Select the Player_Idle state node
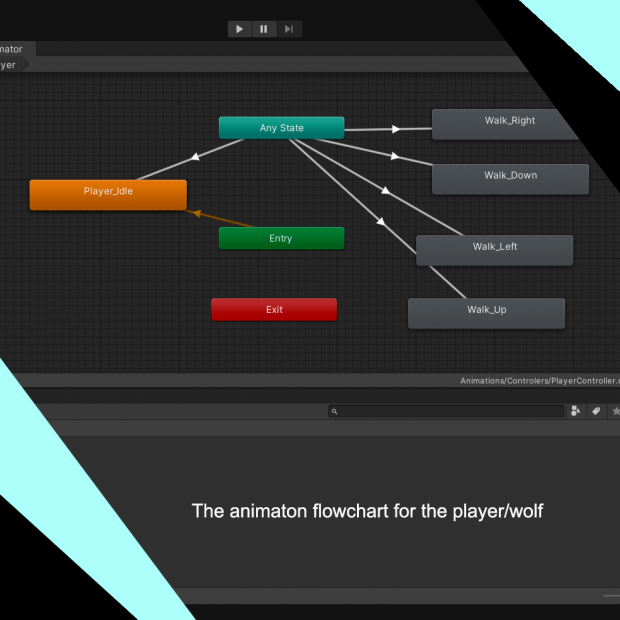This screenshot has height=620, width=620. click(108, 195)
